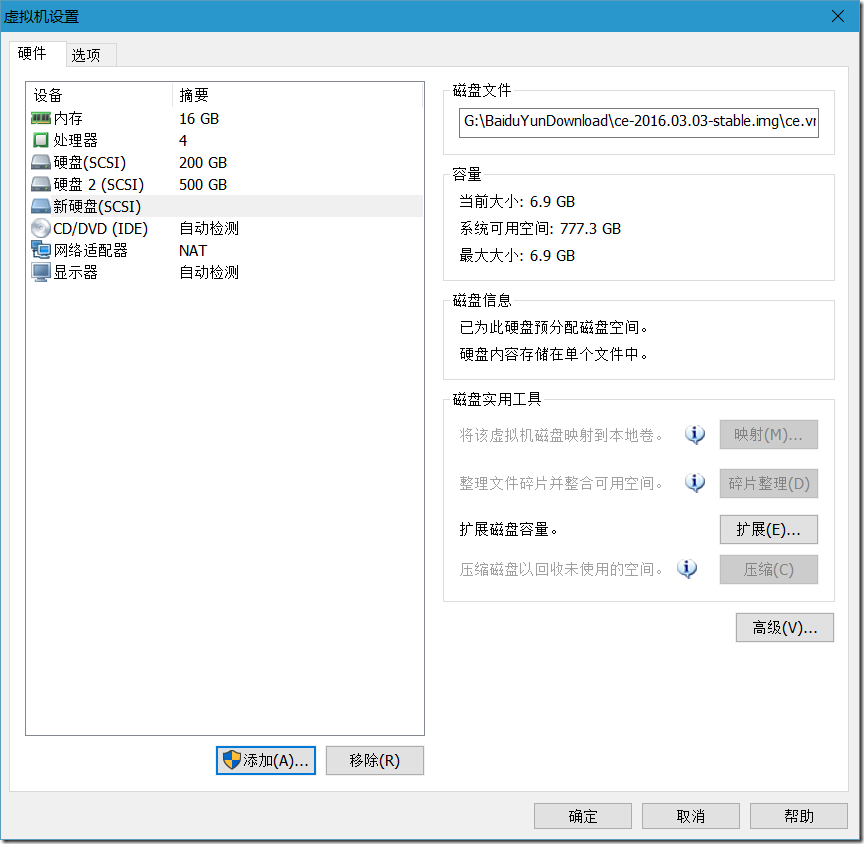Click the 500 GB summary value
Viewport: 864px width, 844px height.
click(x=203, y=185)
